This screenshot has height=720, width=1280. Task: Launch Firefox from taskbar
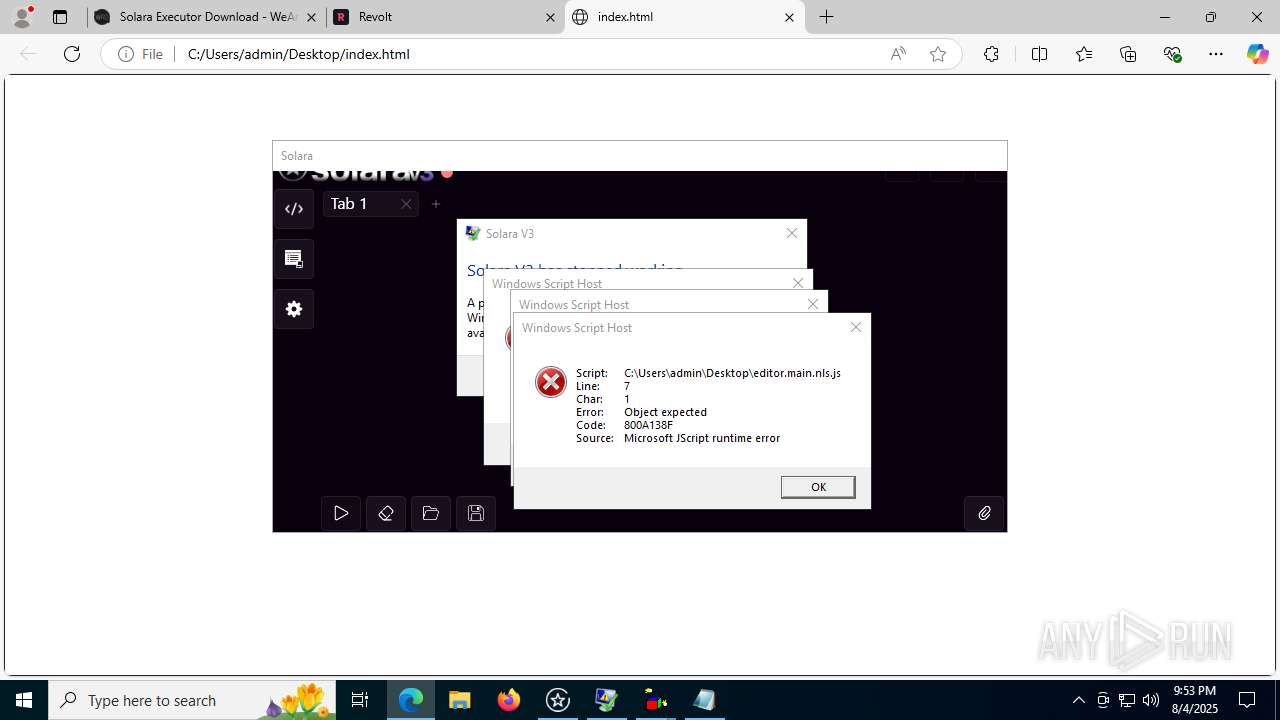pyautogui.click(x=509, y=700)
